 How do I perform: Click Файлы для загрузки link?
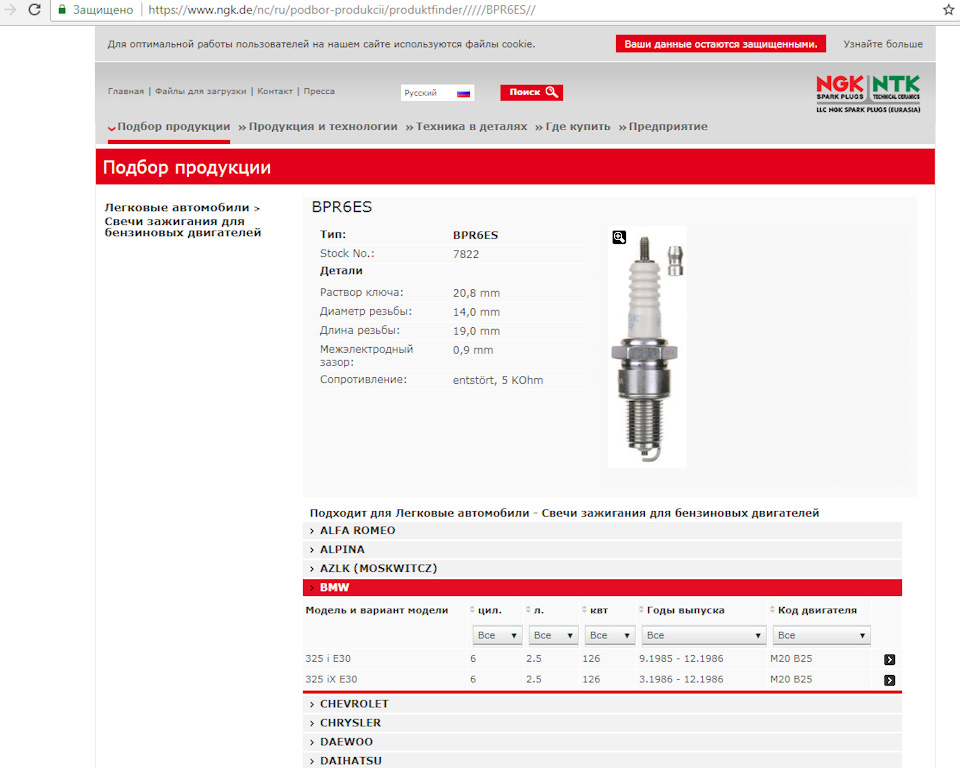click(x=201, y=91)
